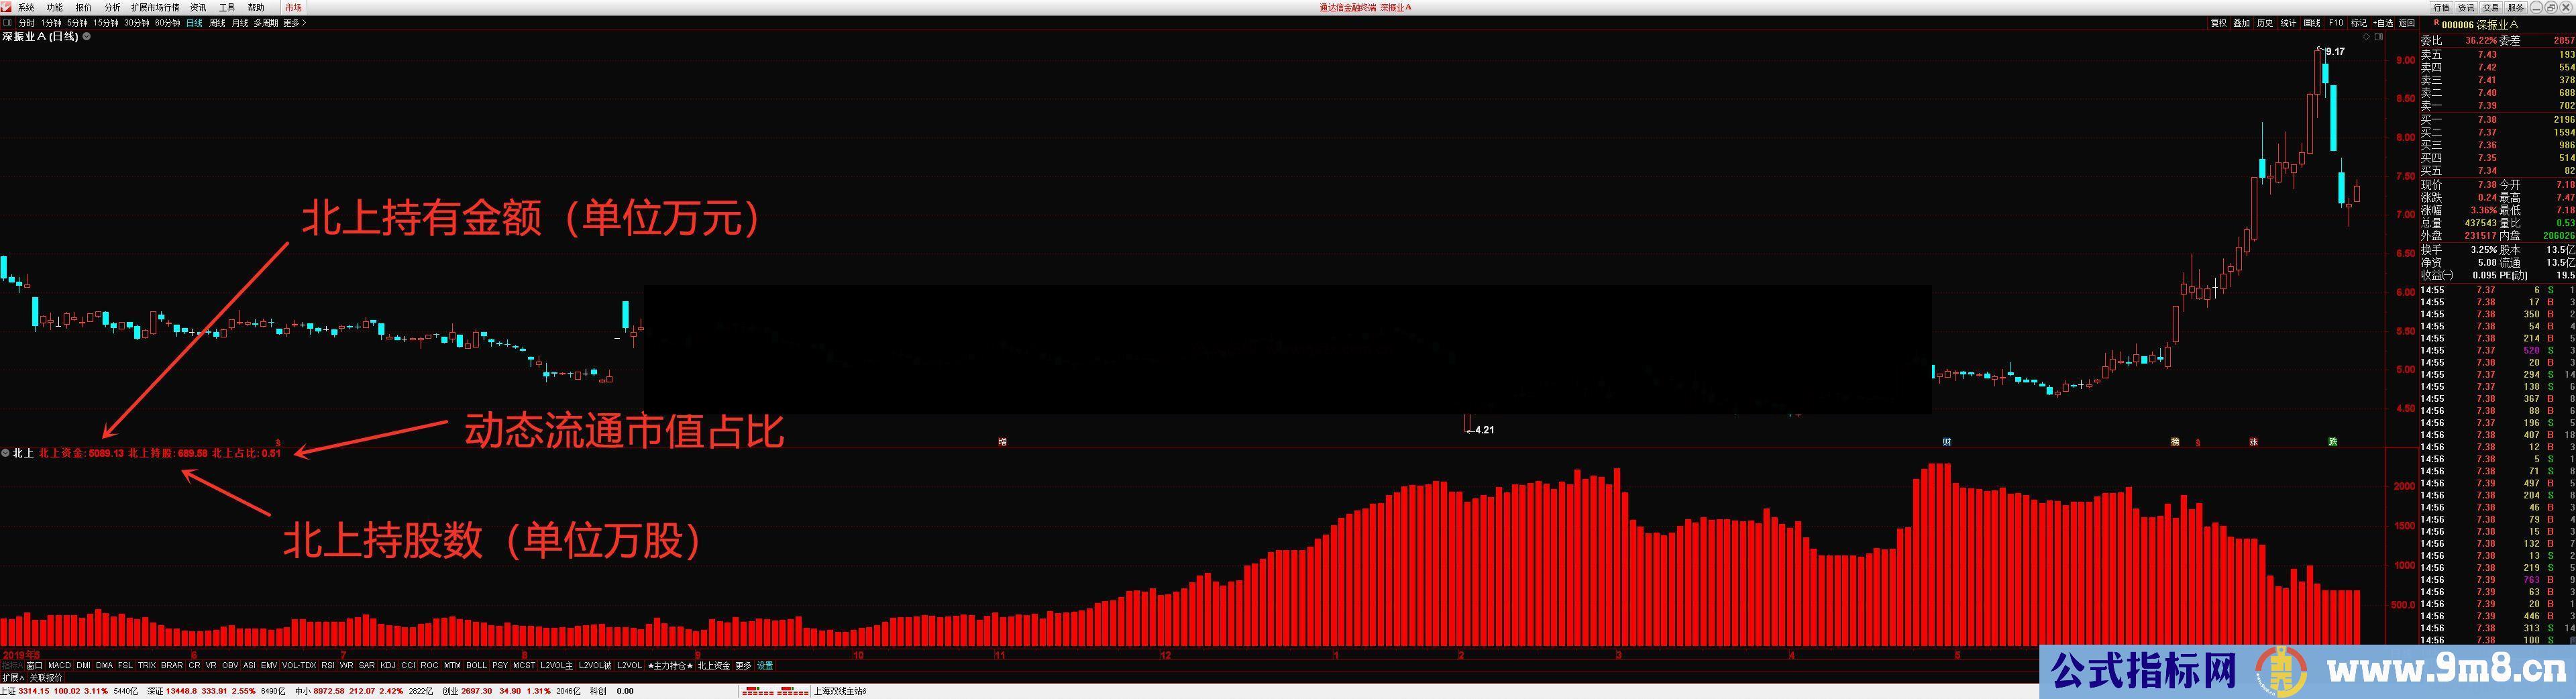Expand 更多 timeframe options
This screenshot has width=2576, height=699.
[293, 23]
